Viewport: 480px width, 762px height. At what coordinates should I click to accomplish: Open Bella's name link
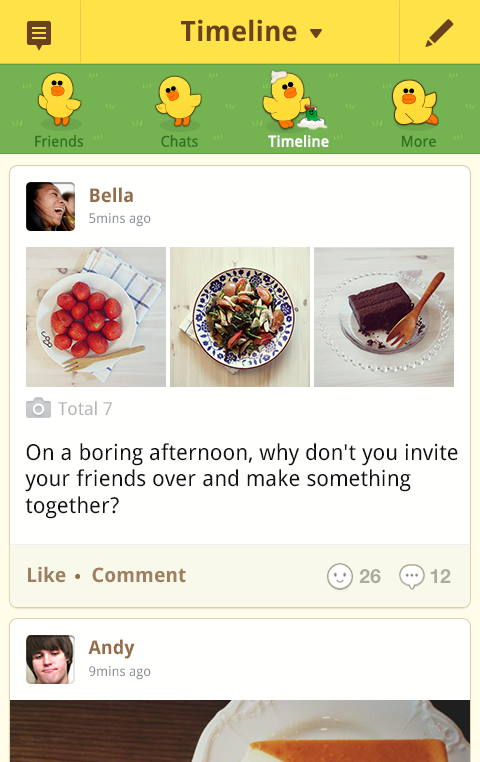(111, 195)
